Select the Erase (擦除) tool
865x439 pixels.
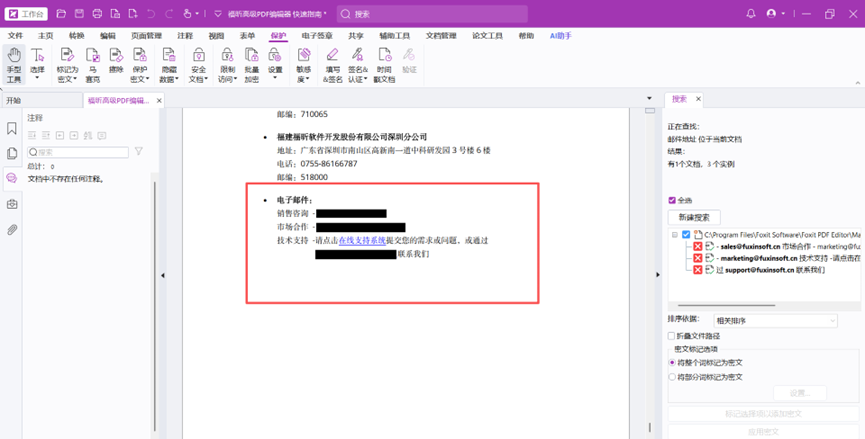[x=117, y=65]
